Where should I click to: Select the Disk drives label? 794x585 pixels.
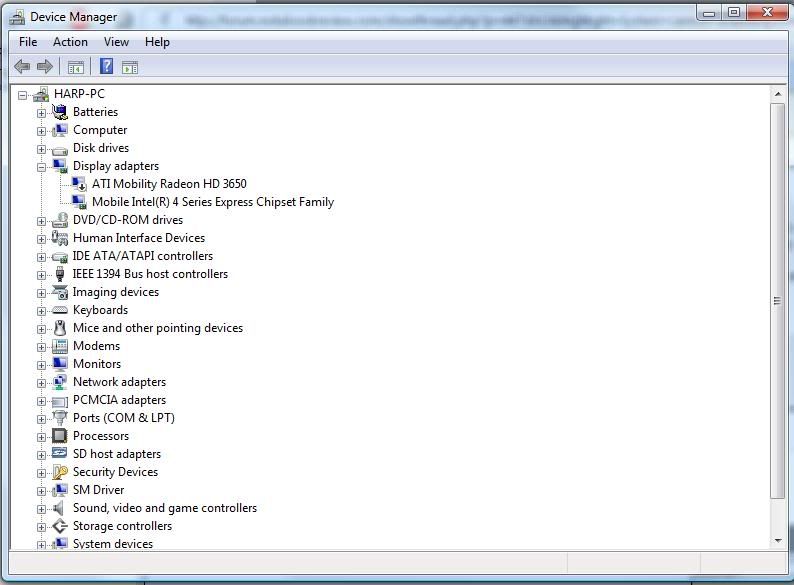coord(101,148)
